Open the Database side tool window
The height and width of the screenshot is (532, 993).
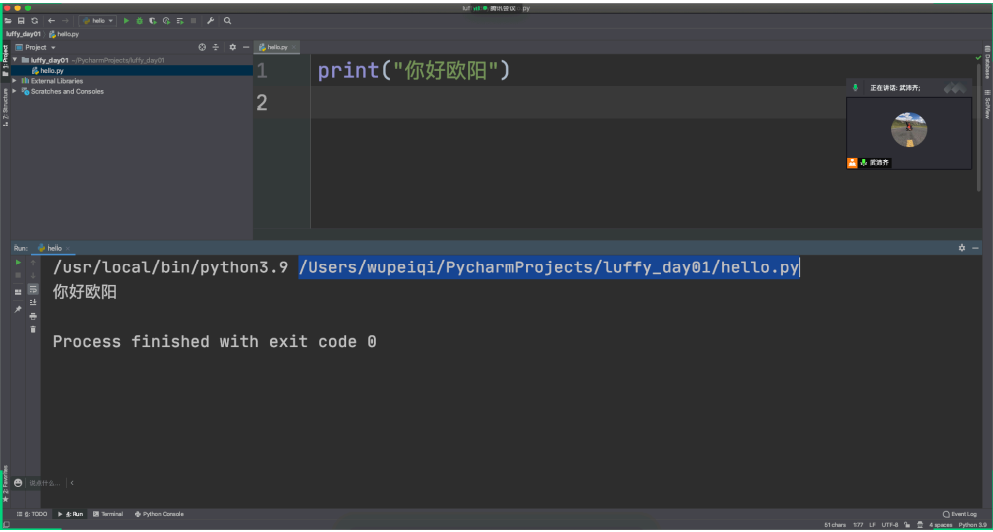coord(987,63)
